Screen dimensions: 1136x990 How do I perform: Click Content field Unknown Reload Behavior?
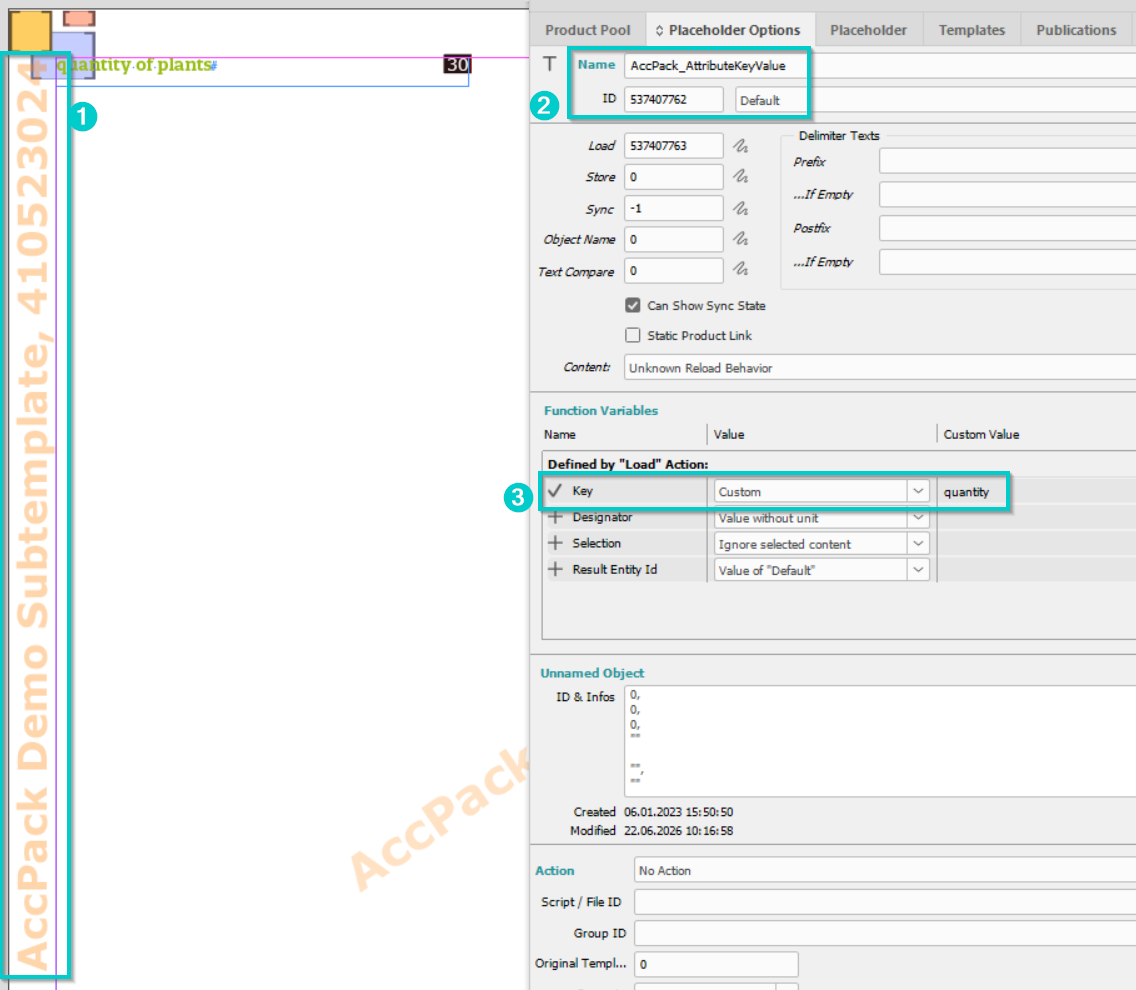pos(880,367)
